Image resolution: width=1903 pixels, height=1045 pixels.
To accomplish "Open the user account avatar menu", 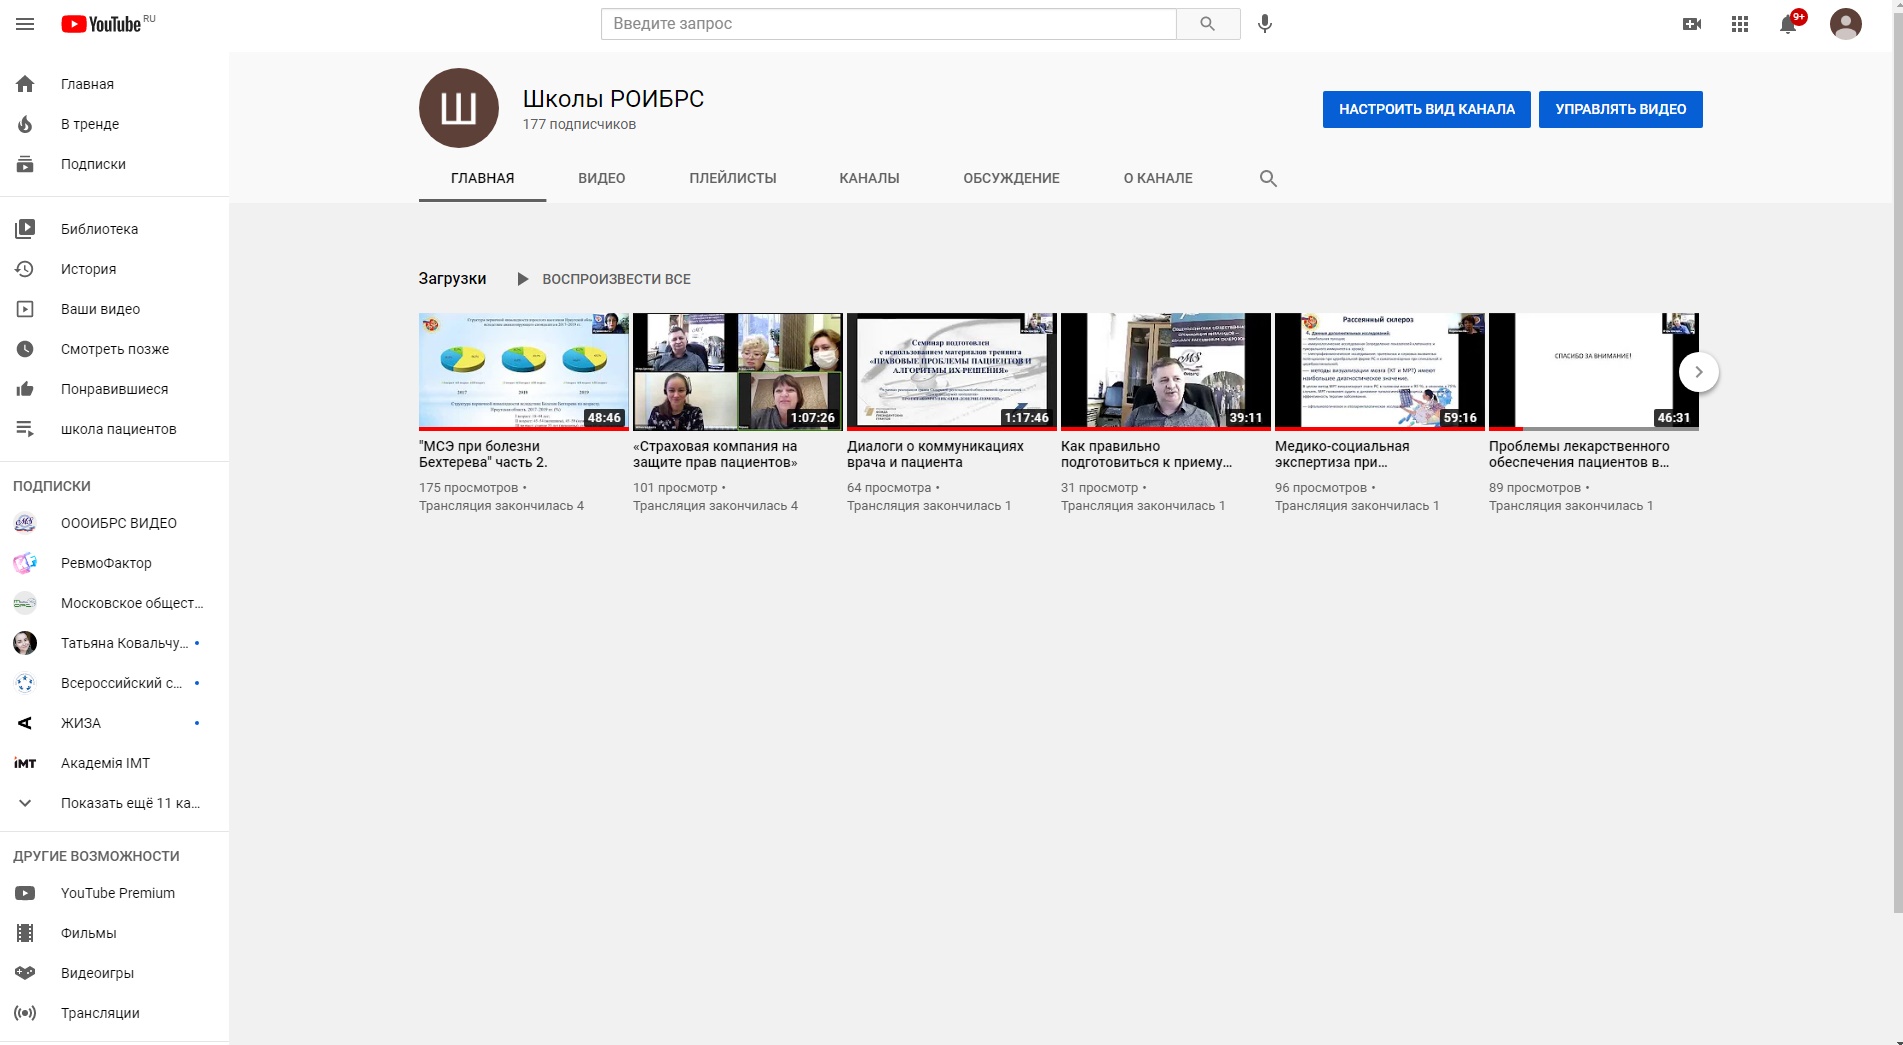I will pos(1845,24).
